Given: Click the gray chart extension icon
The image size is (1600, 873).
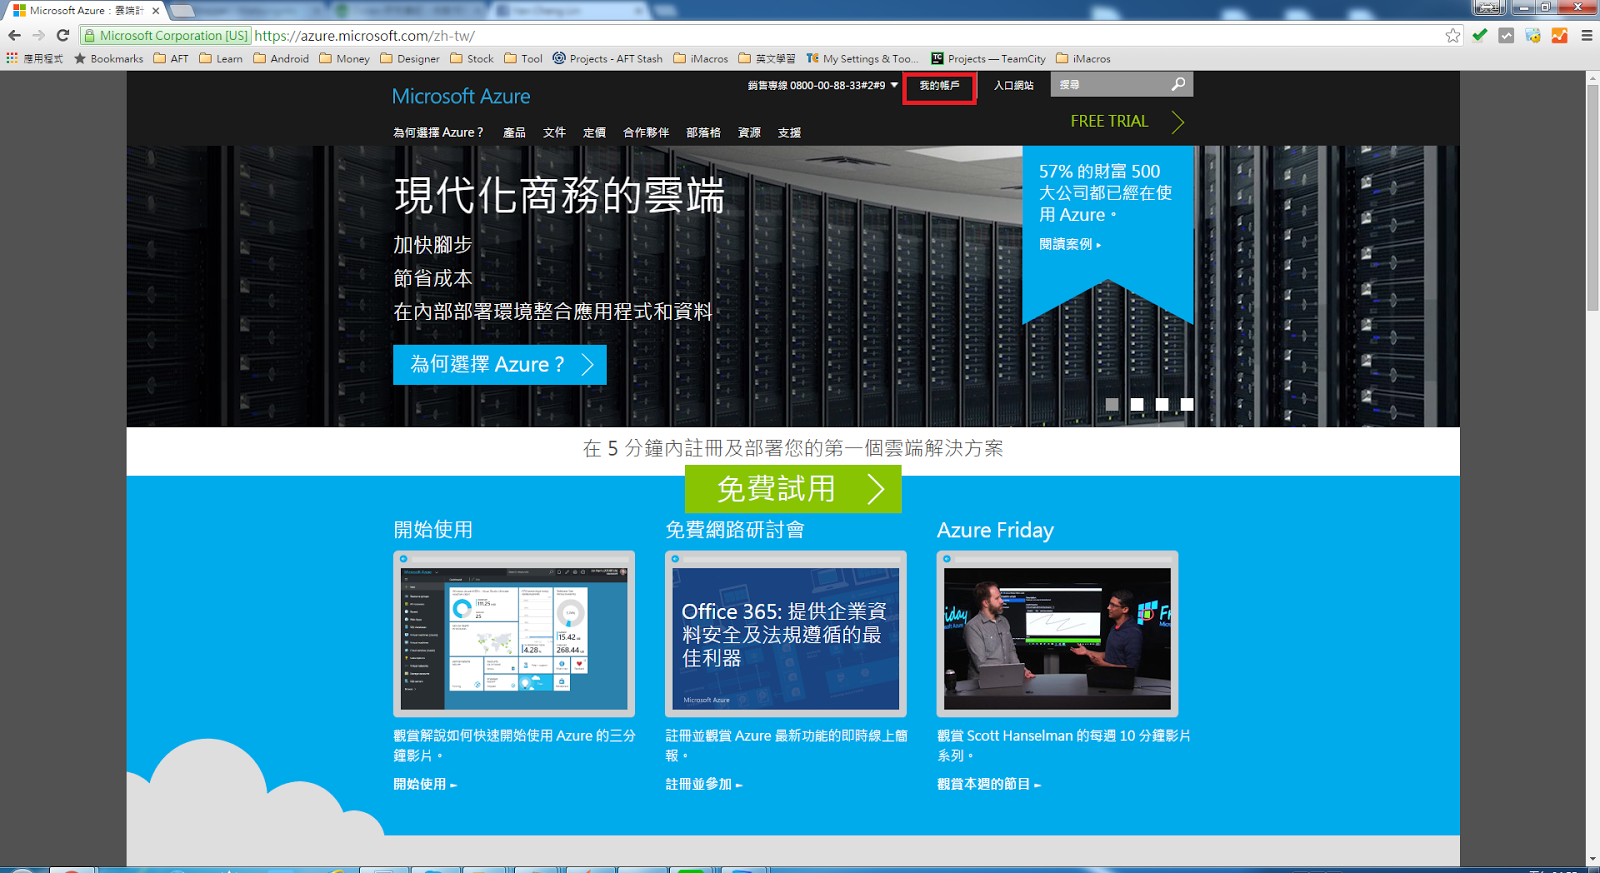Looking at the screenshot, I should (x=1506, y=35).
